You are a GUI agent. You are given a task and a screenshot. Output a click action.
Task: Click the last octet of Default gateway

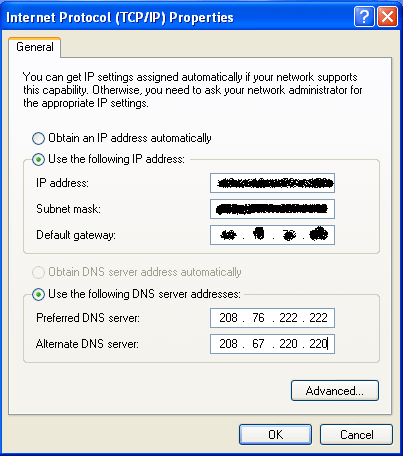318,234
